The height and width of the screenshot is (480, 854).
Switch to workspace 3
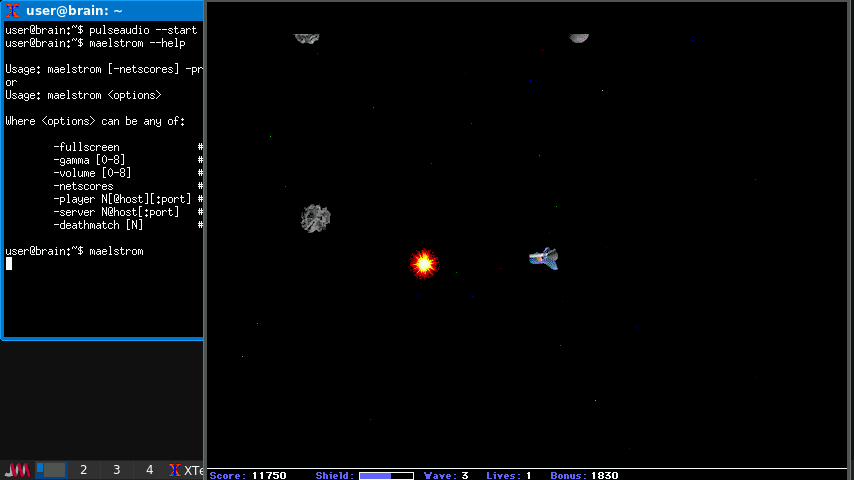point(116,470)
